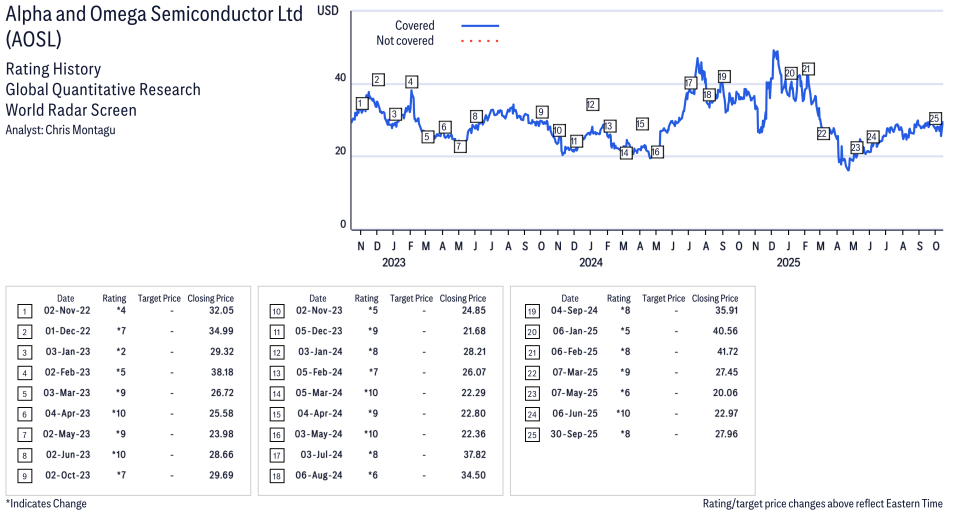
Task: Click the boxed number 1 in the rating table
Action: pos(23,311)
